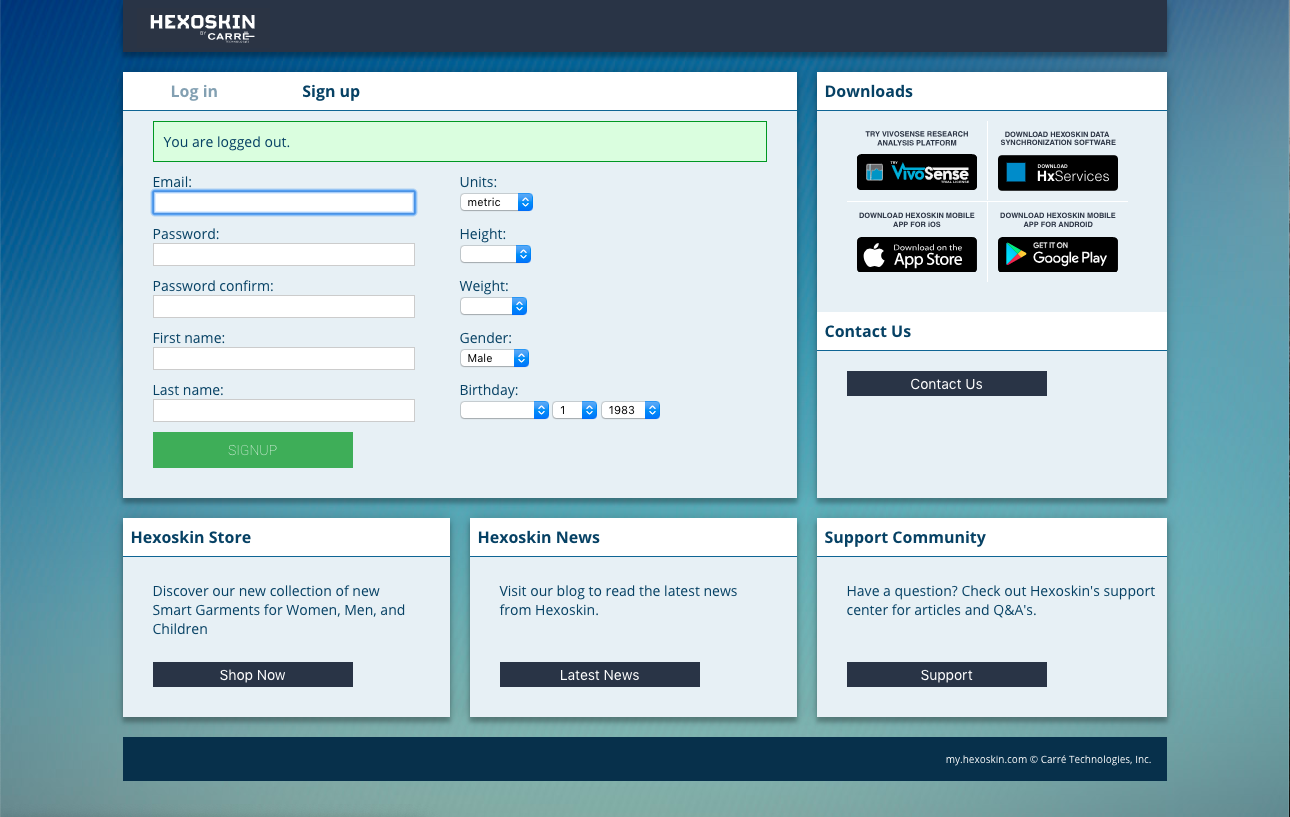Get the Android app on Google Play
The image size is (1290, 817).
[x=1057, y=254]
